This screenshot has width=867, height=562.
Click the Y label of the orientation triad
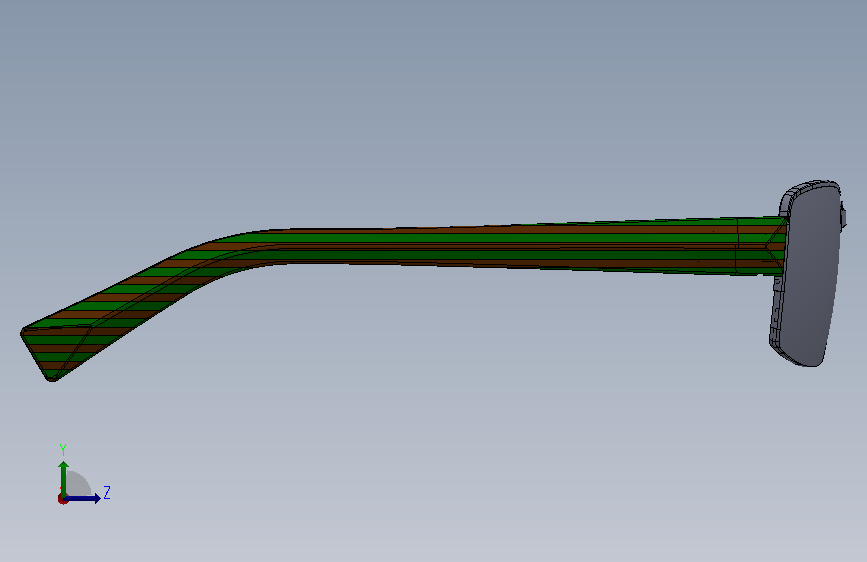pos(63,450)
